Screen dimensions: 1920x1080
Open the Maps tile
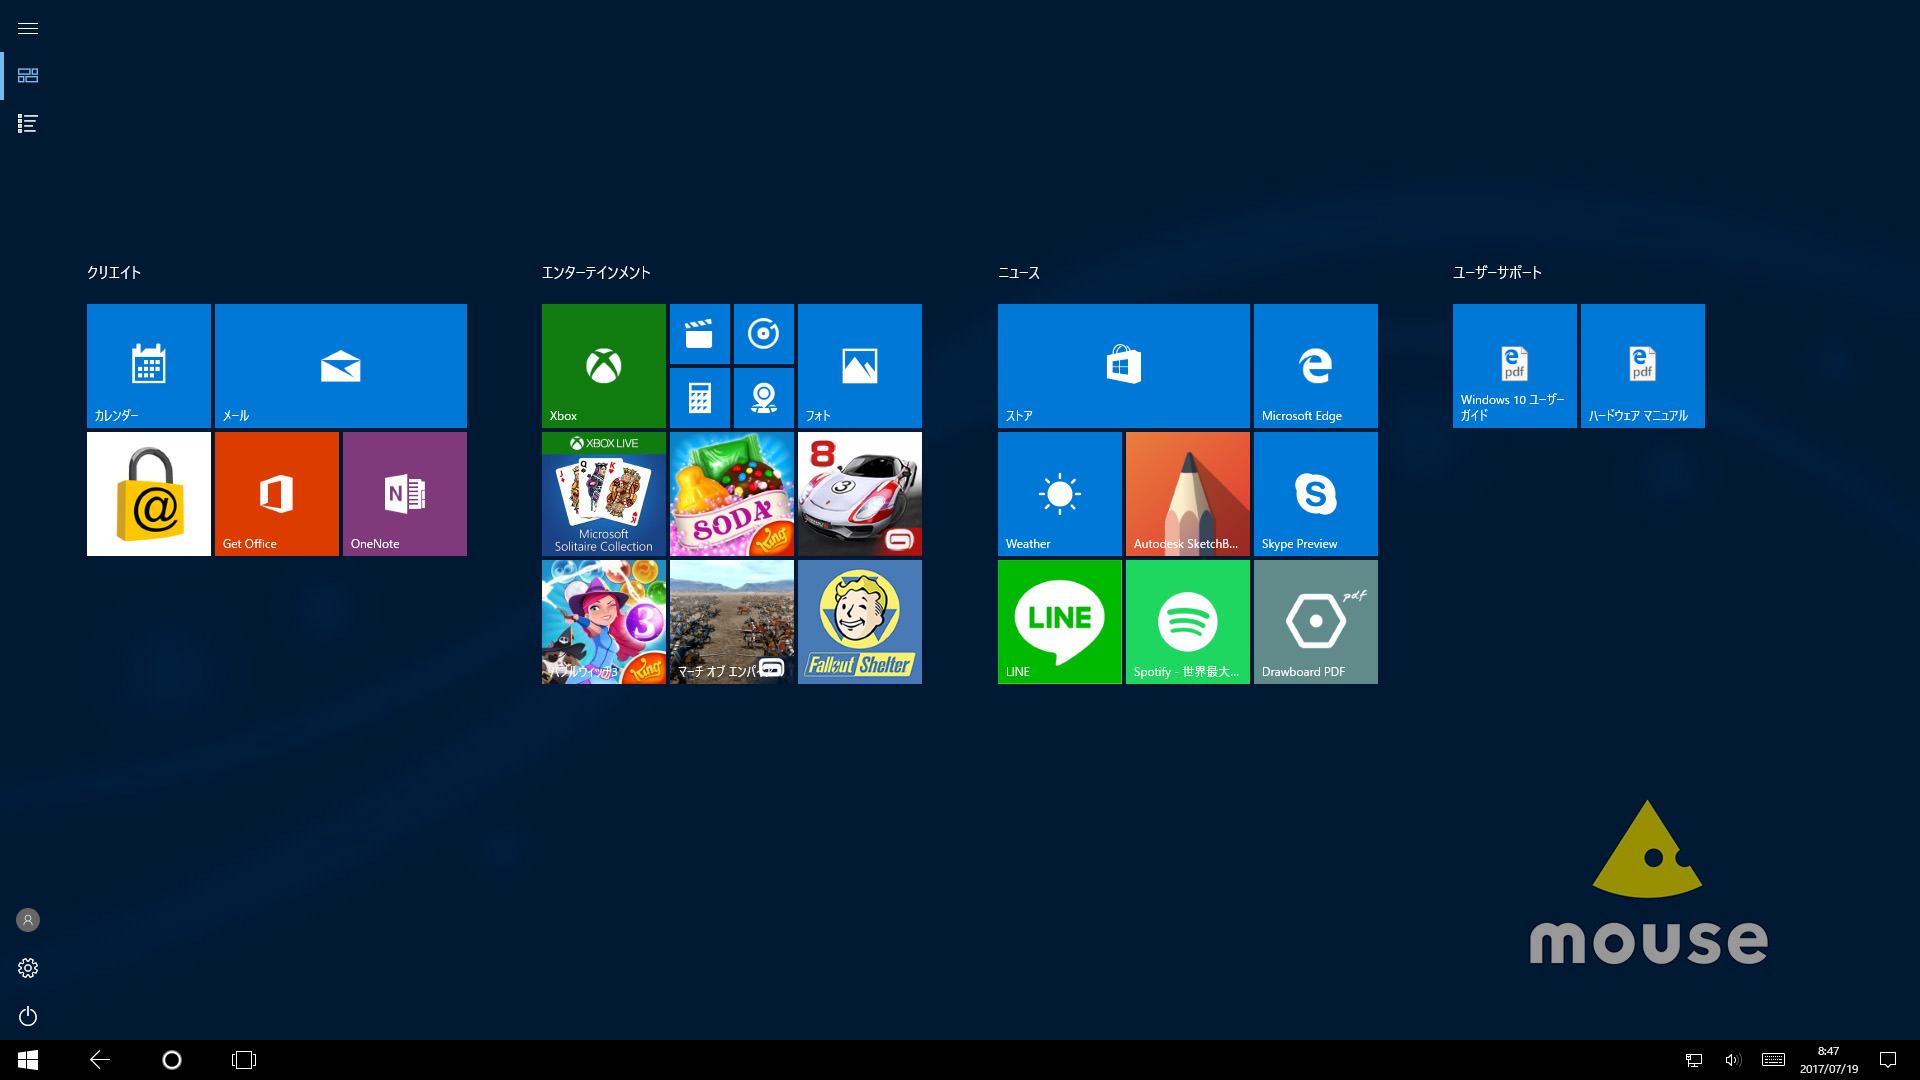764,397
